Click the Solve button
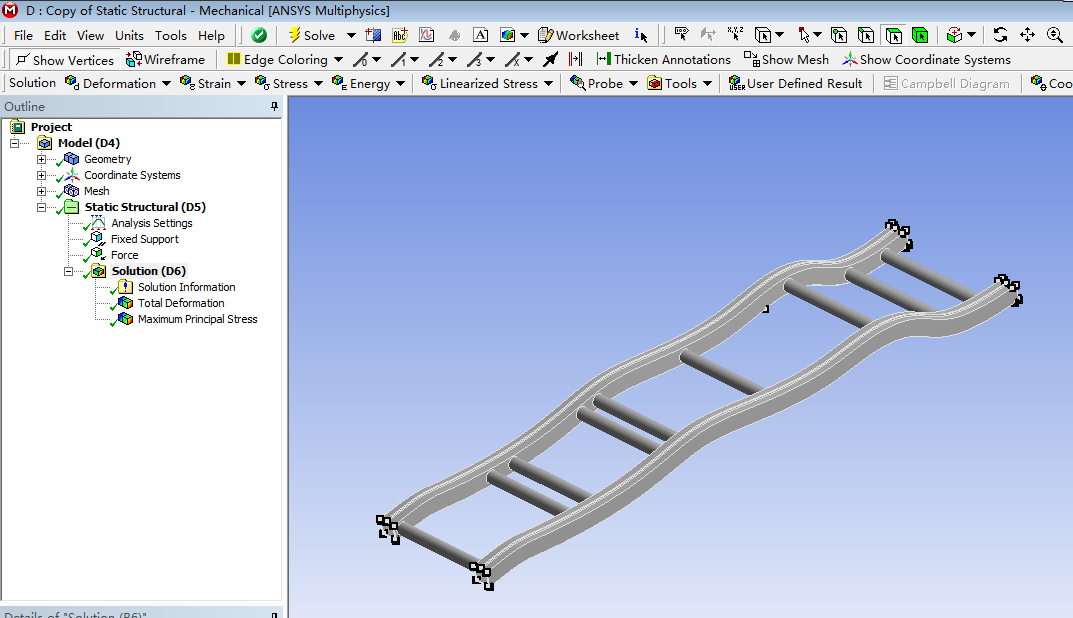 (x=311, y=35)
